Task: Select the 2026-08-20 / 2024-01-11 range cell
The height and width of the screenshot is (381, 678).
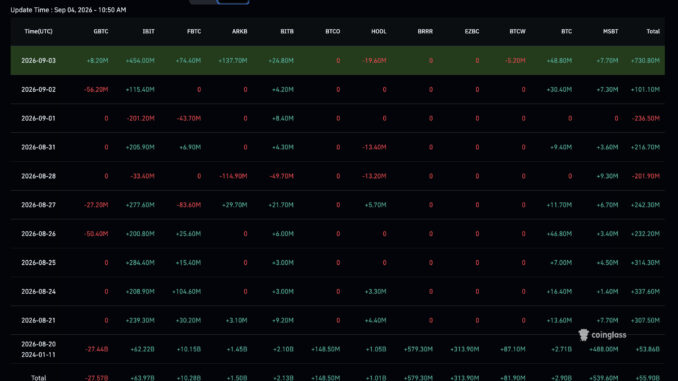Action: point(38,349)
